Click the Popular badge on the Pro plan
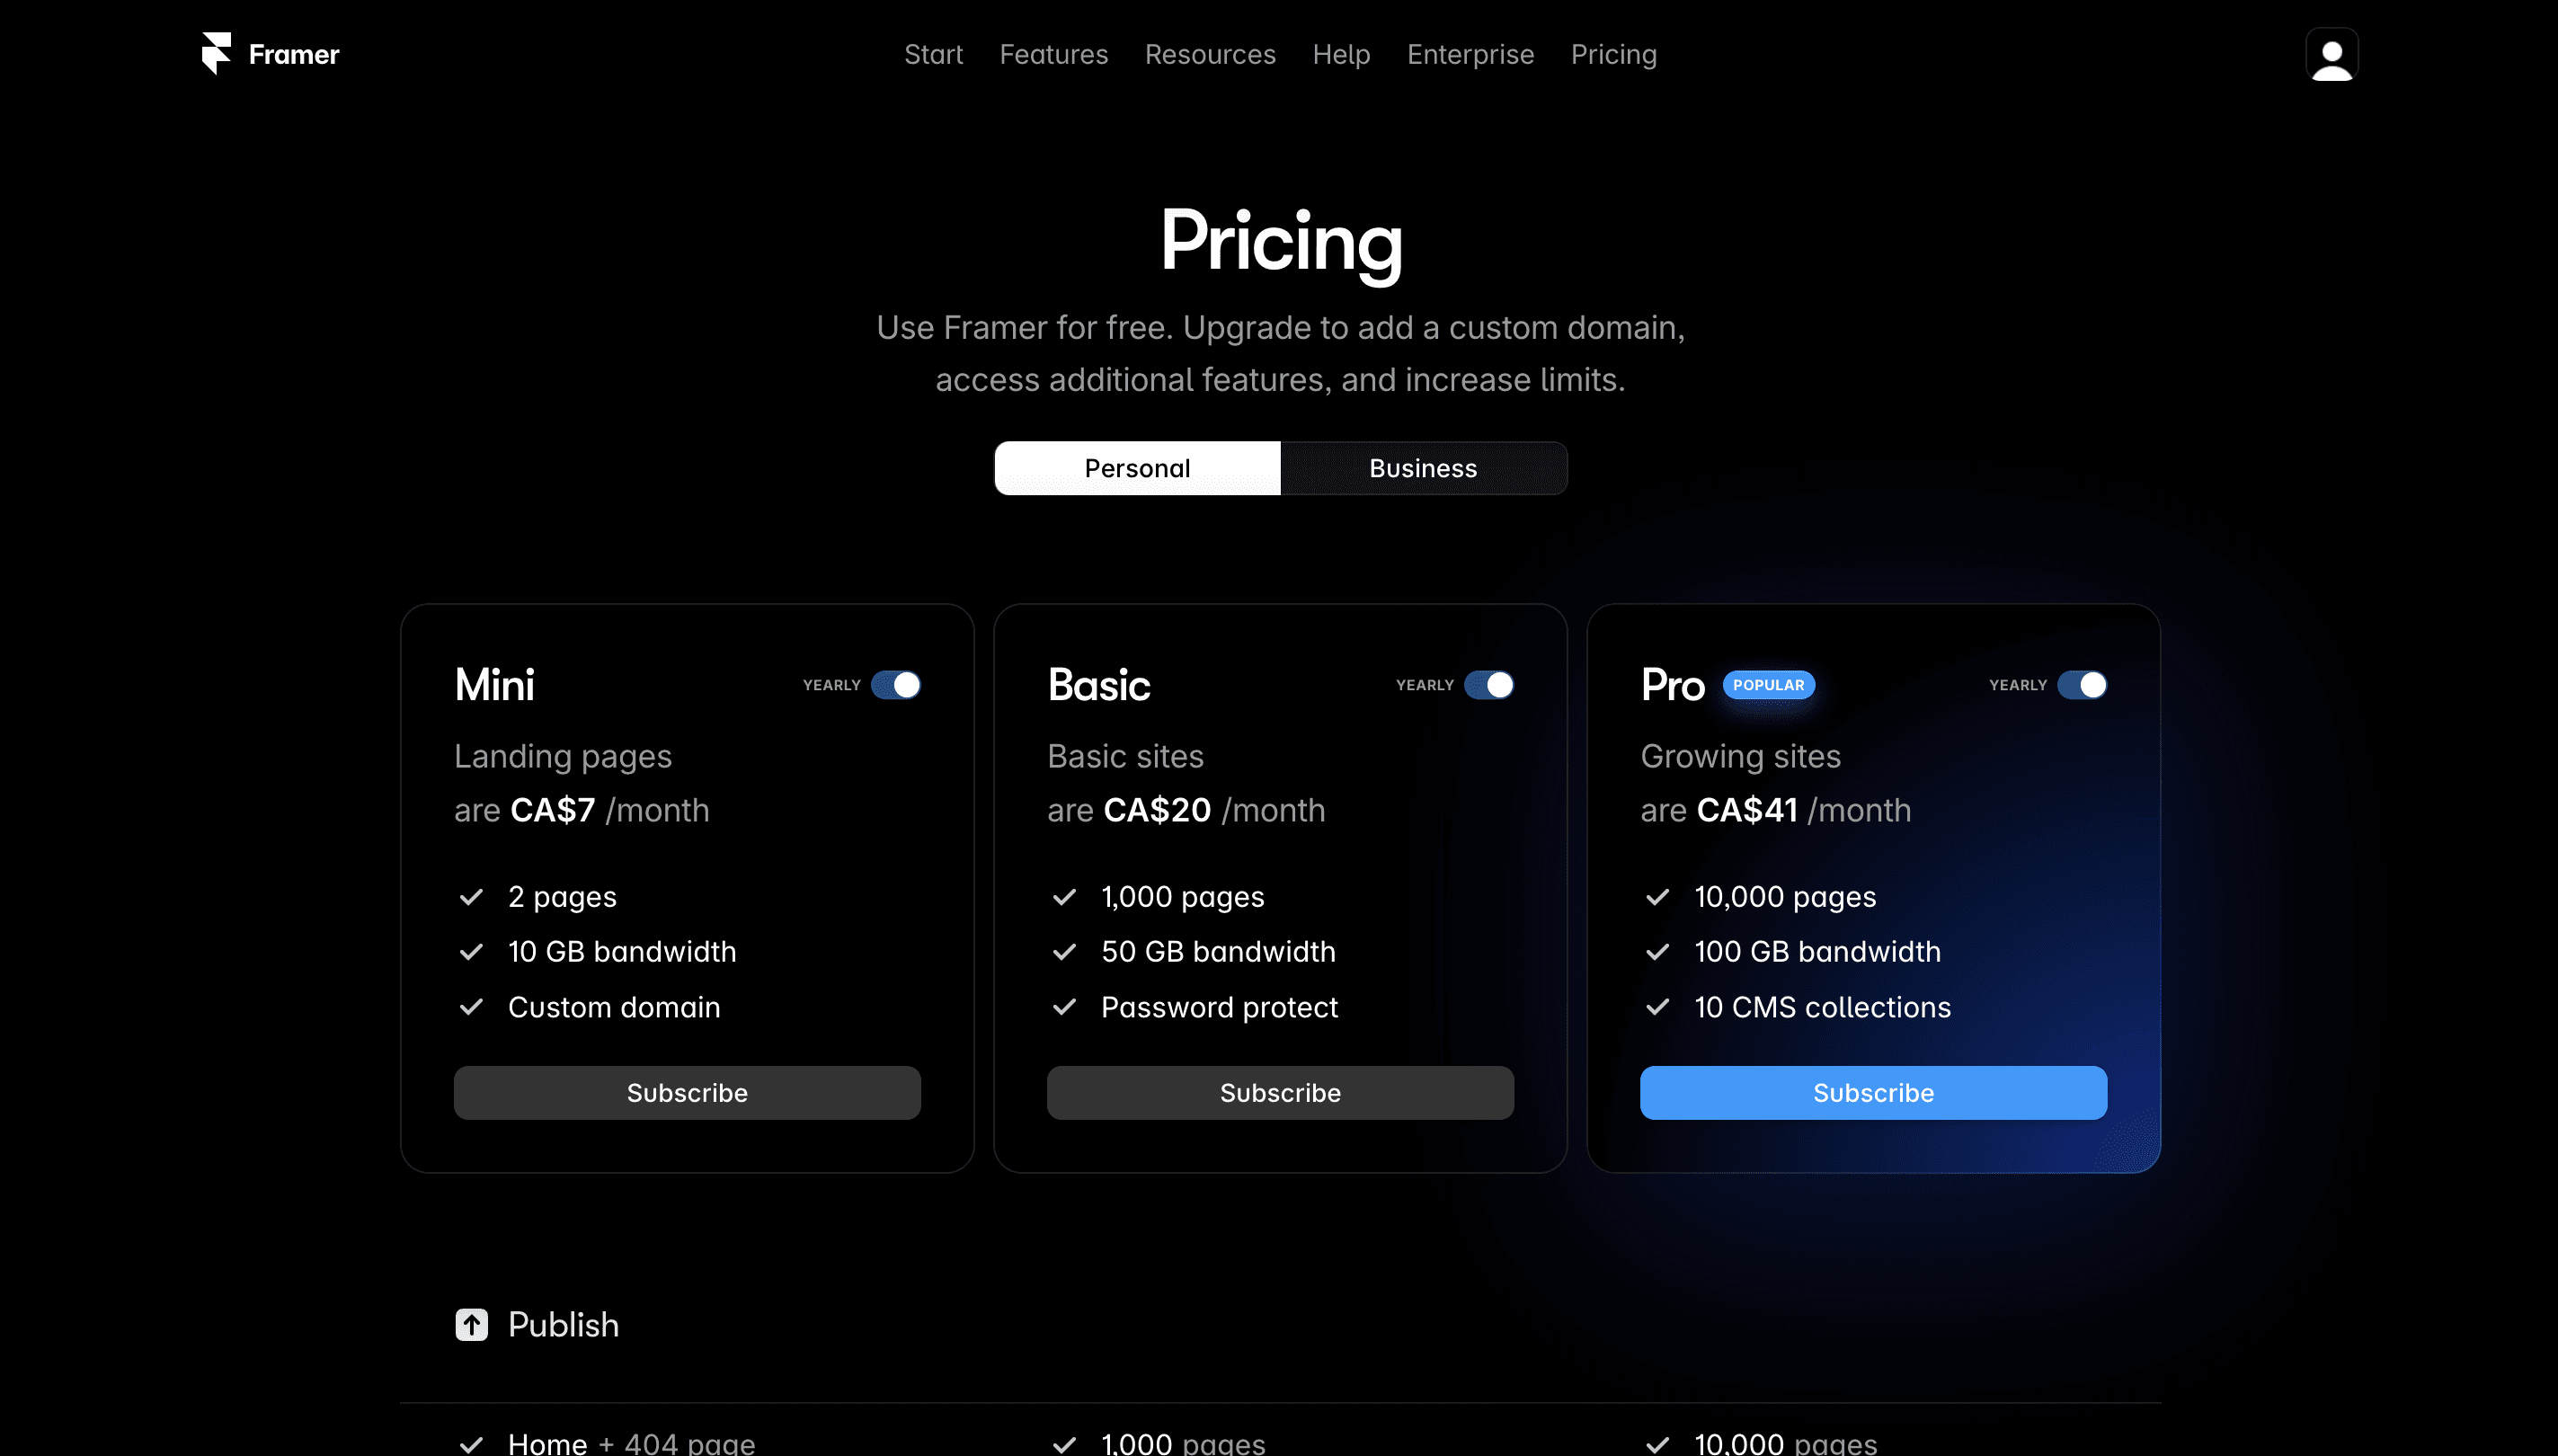Screen dimensions: 2558x1456 pyautogui.click(x=1769, y=684)
